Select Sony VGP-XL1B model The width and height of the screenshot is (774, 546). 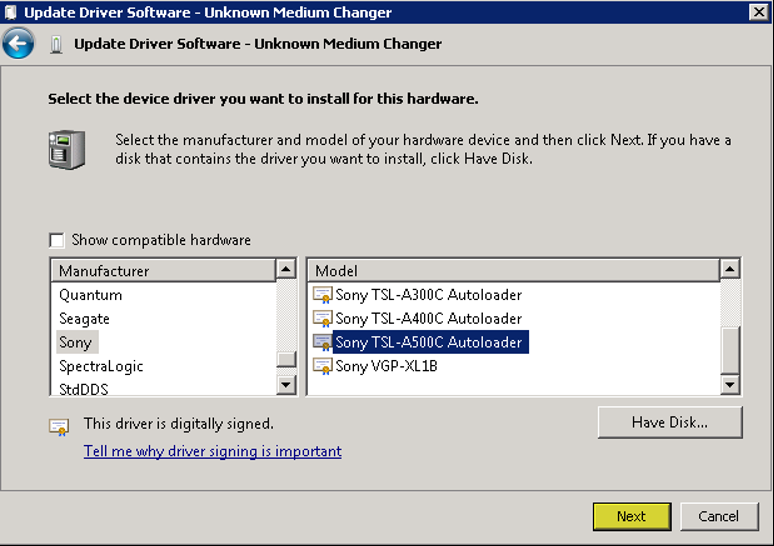click(x=387, y=366)
